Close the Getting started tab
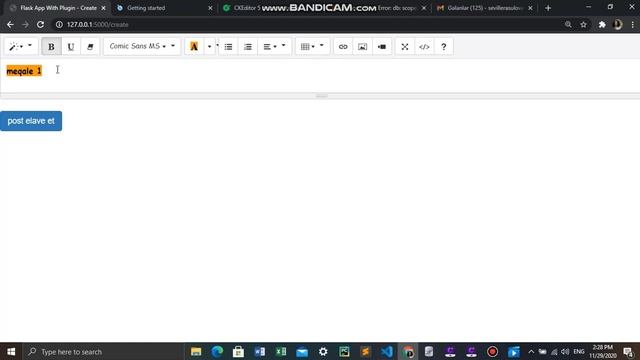The height and width of the screenshot is (360, 640). 210,8
